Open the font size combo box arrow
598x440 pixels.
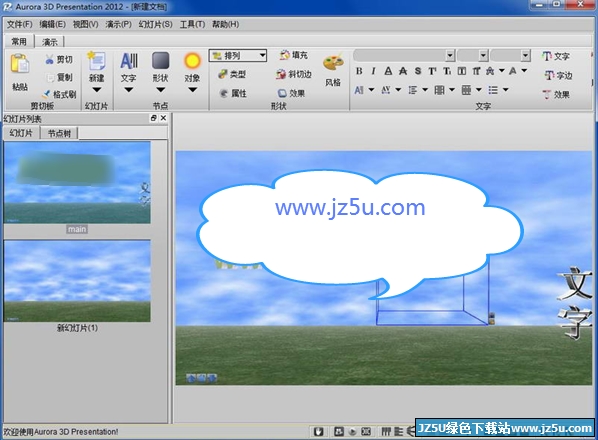483,56
